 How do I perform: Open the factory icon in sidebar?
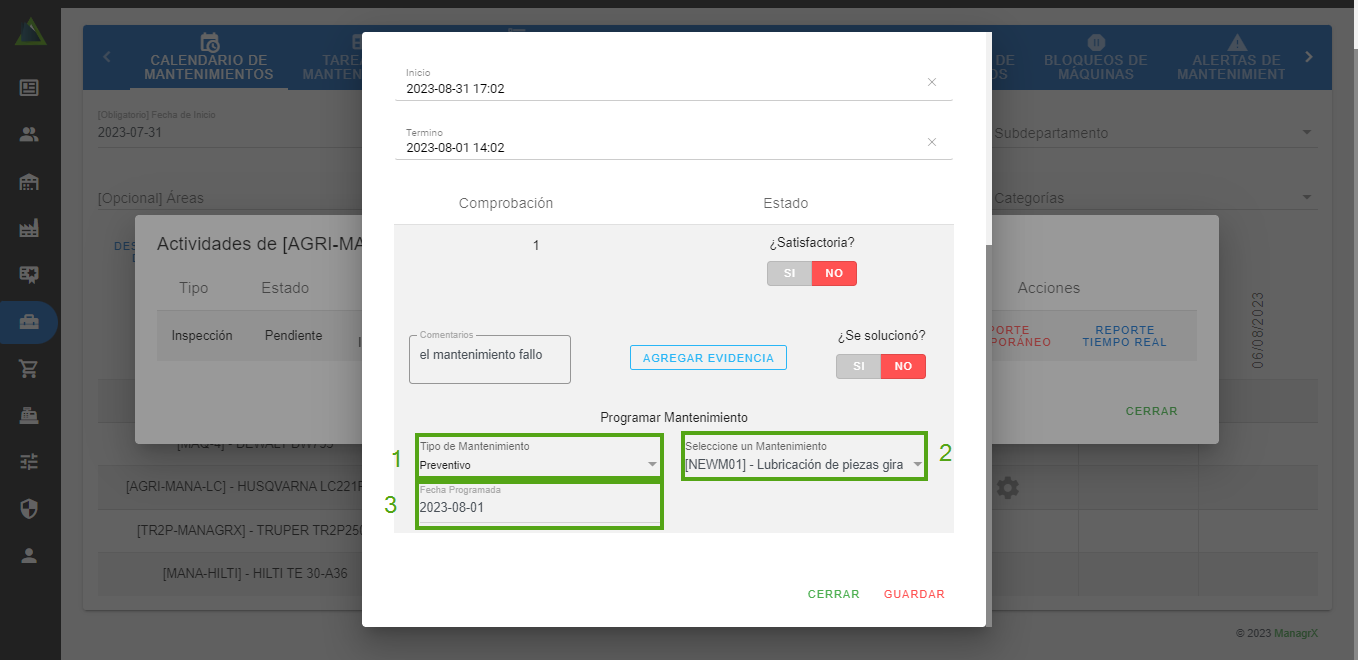[x=29, y=229]
